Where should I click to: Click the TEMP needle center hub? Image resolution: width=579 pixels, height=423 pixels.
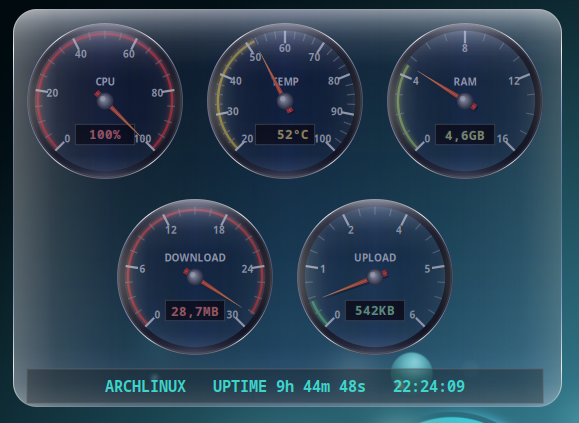point(285,101)
